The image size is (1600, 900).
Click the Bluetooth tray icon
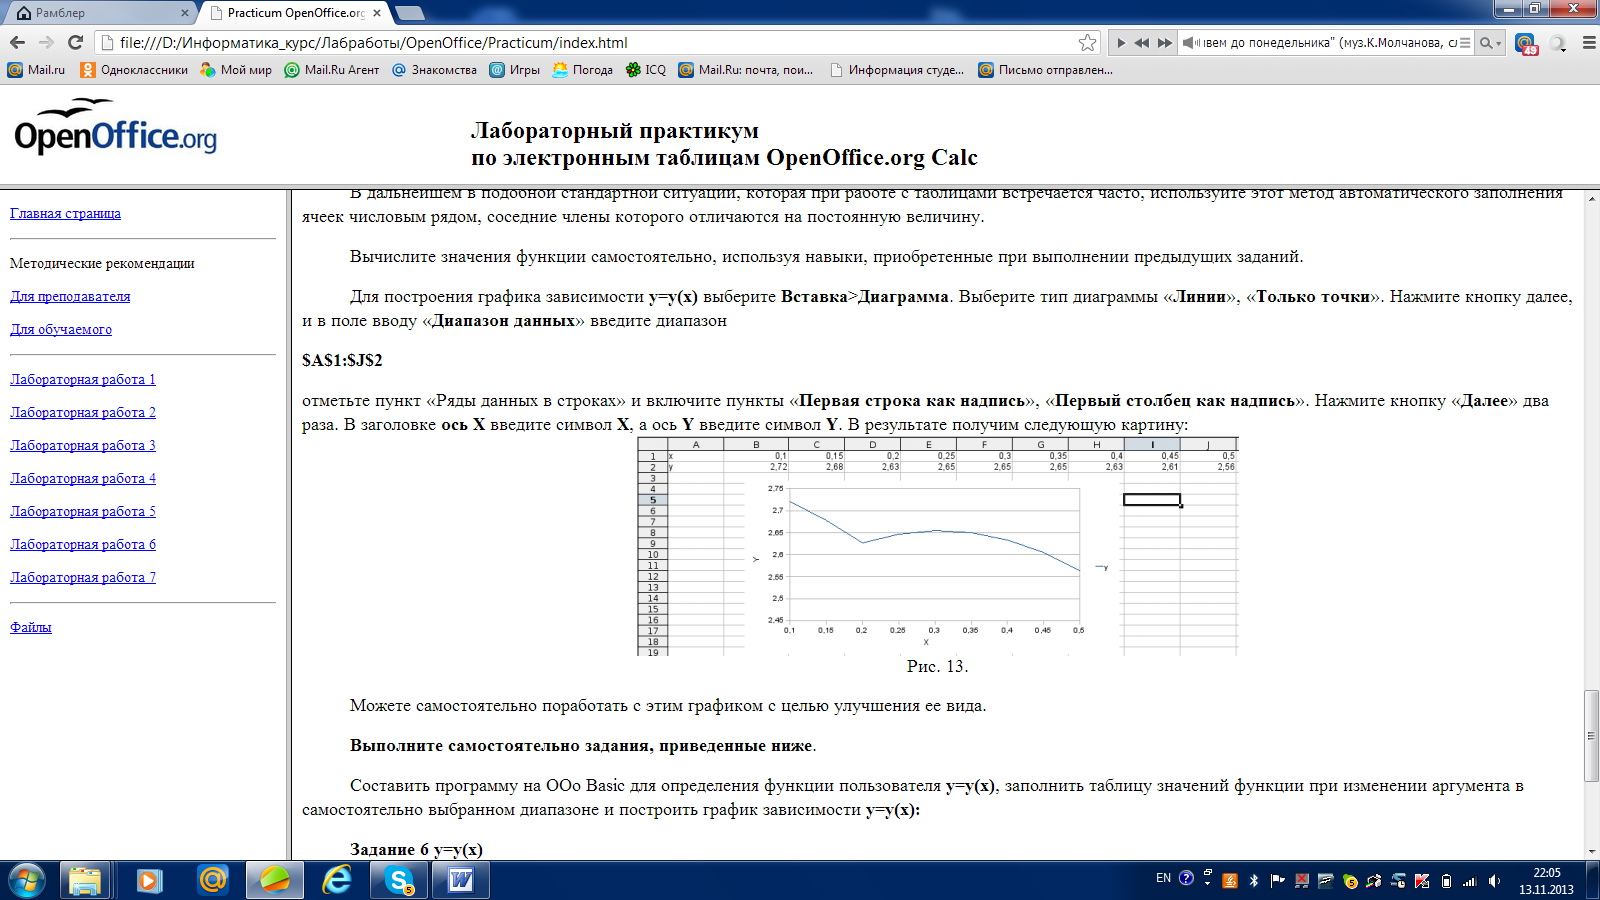click(1254, 881)
